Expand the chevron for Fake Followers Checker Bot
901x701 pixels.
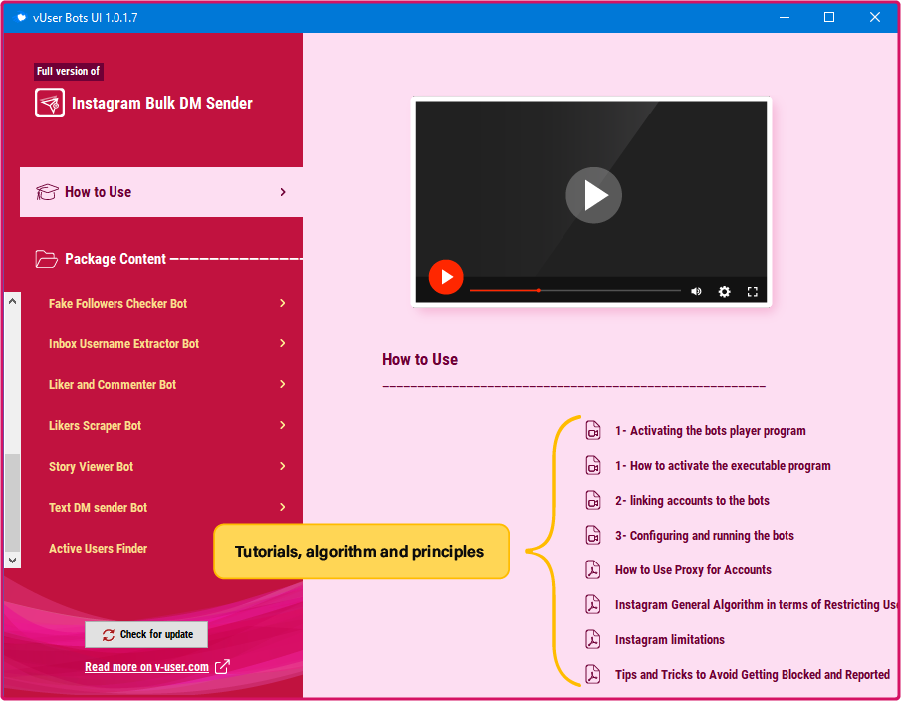click(283, 303)
